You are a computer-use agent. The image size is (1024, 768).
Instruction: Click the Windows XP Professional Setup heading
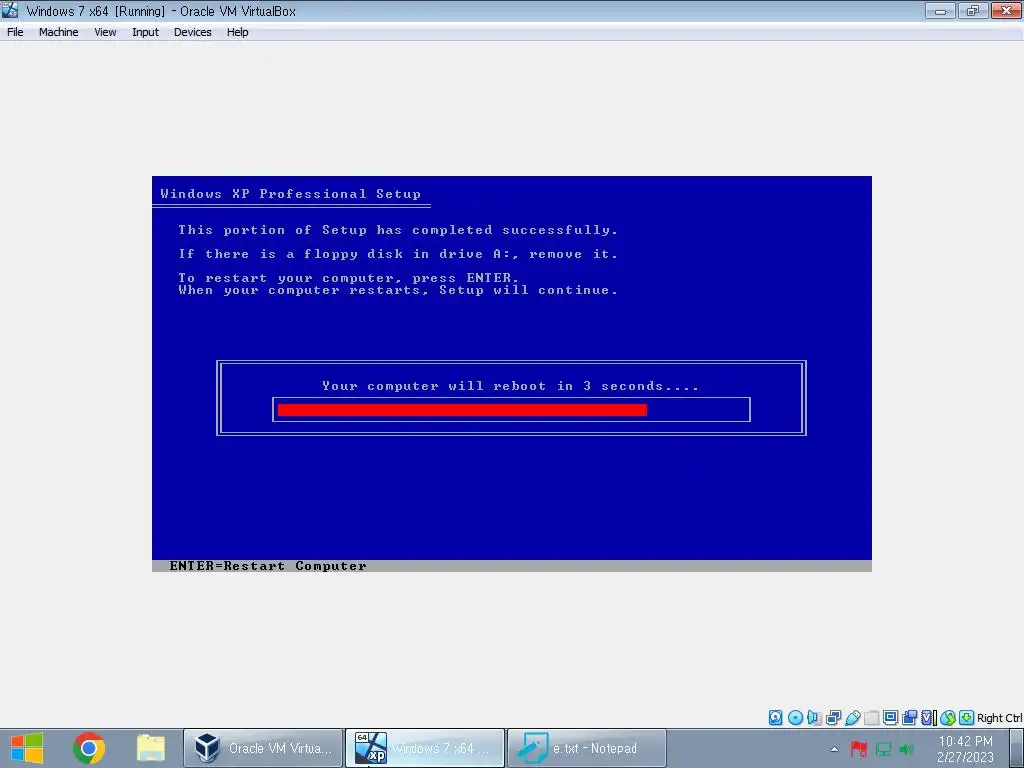(x=291, y=194)
